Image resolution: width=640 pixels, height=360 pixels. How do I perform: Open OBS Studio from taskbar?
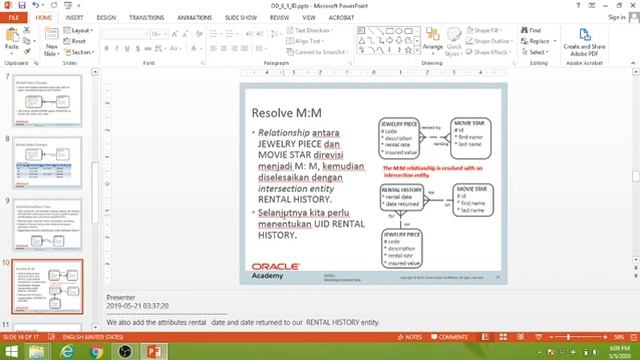point(125,351)
